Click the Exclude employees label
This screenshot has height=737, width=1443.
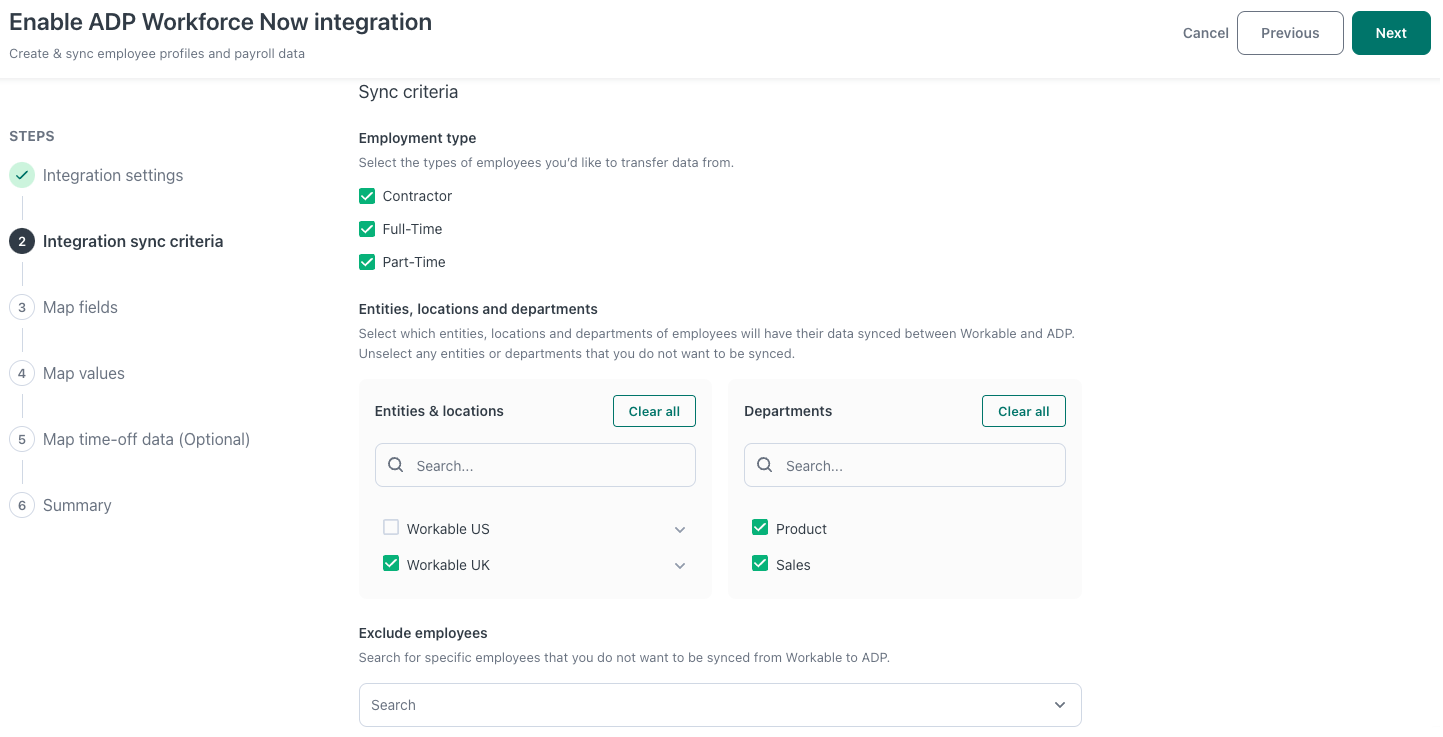click(423, 633)
